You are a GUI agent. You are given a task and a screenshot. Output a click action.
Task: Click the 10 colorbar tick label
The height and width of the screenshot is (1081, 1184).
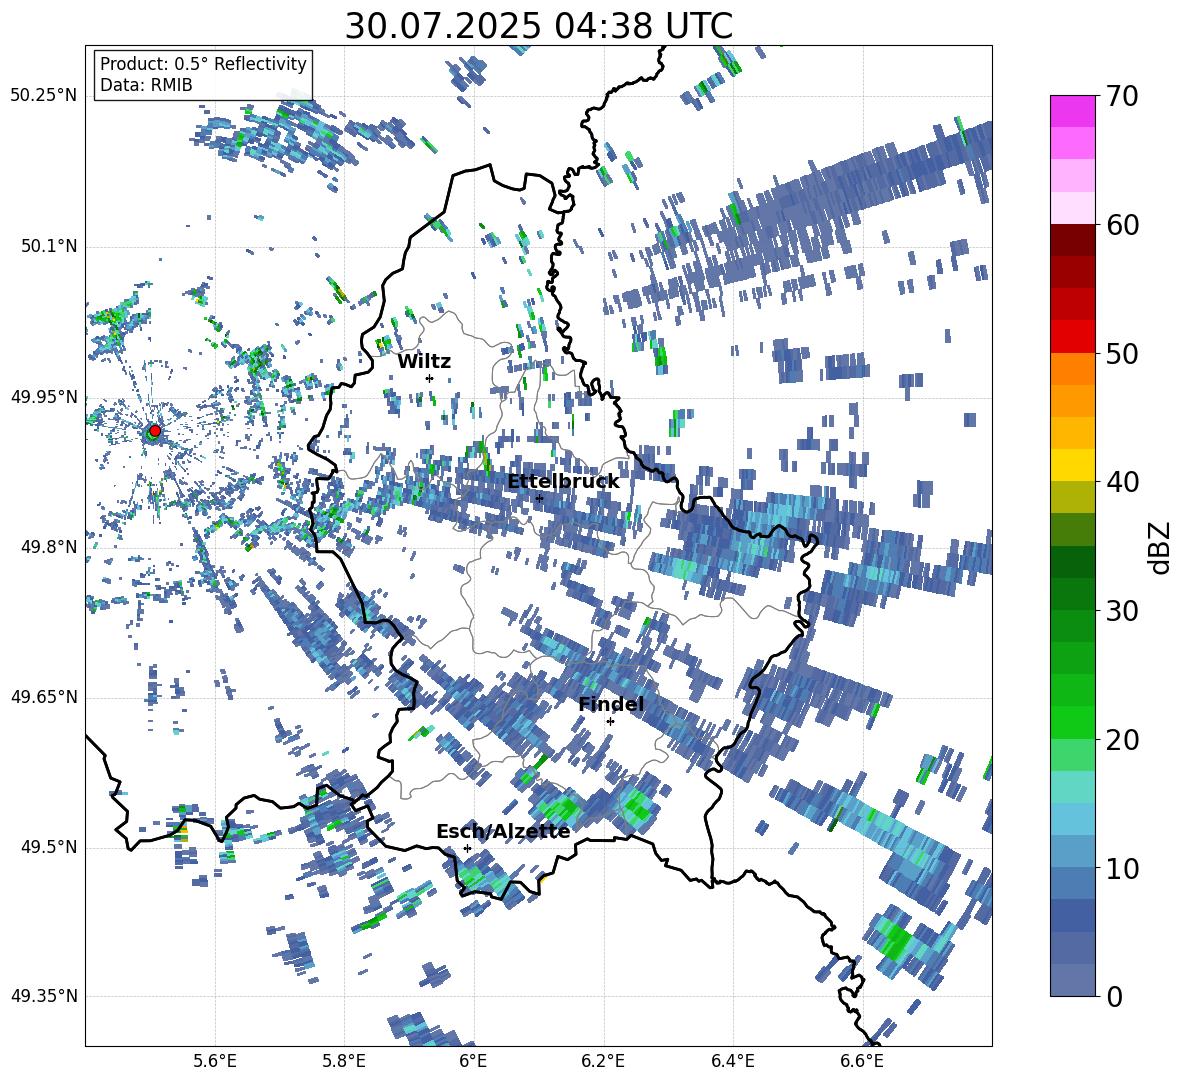click(1122, 868)
